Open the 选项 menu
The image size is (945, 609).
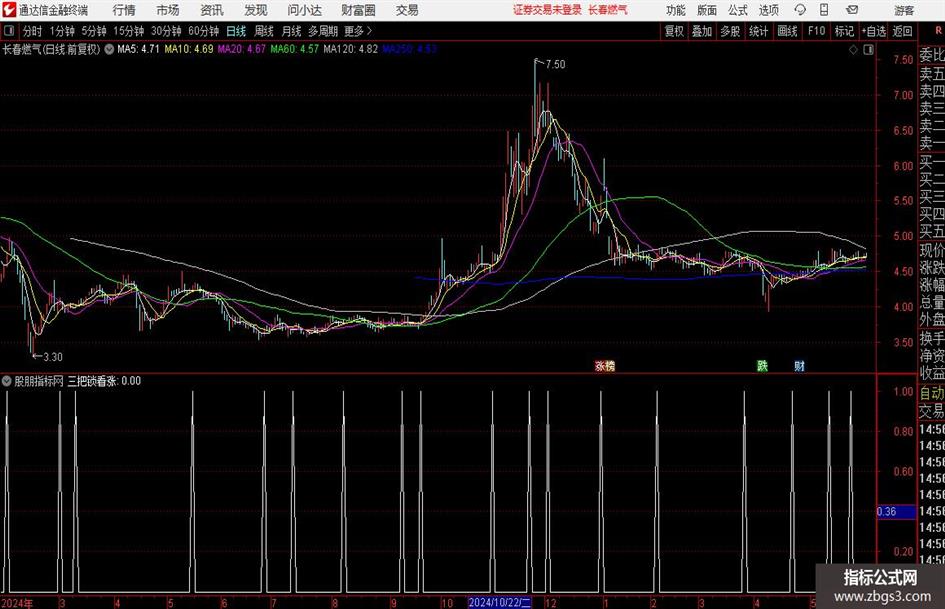[x=768, y=10]
